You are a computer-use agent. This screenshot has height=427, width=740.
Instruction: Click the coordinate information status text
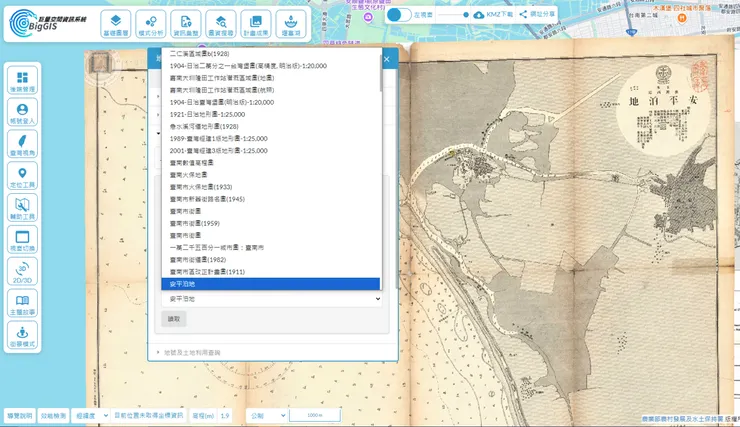click(149, 415)
